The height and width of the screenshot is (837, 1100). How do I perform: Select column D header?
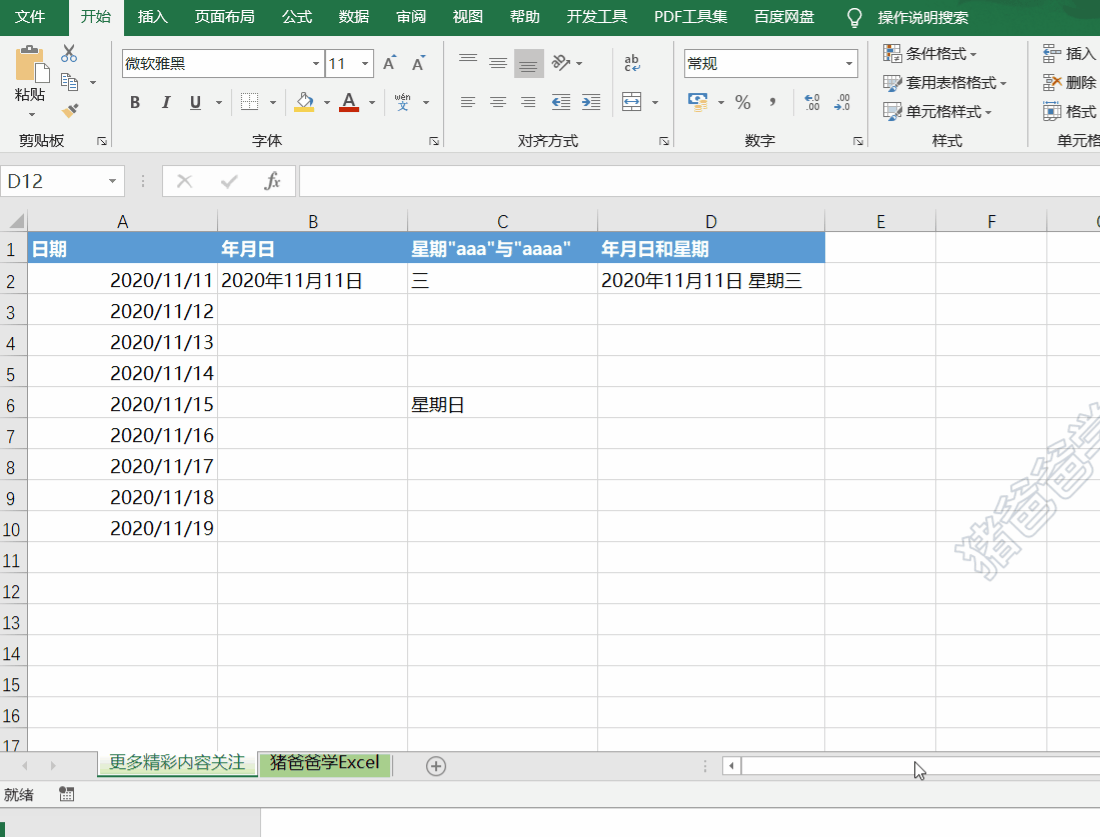pyautogui.click(x=711, y=222)
